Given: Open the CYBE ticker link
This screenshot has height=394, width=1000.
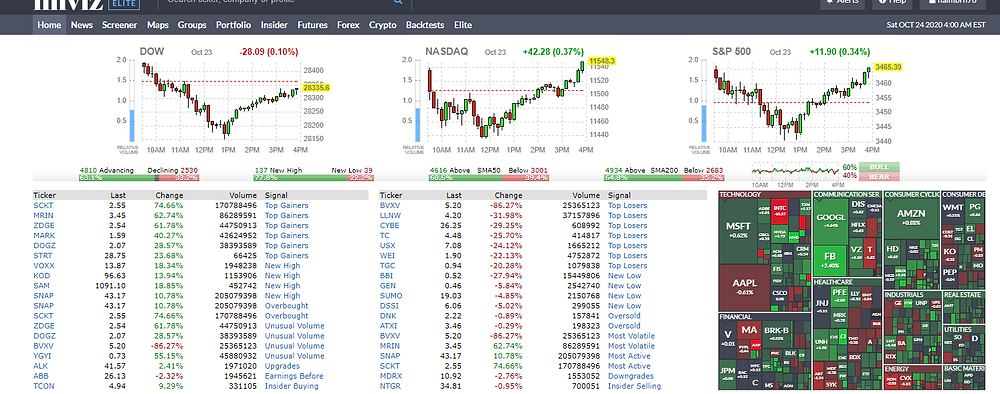Looking at the screenshot, I should tap(390, 225).
